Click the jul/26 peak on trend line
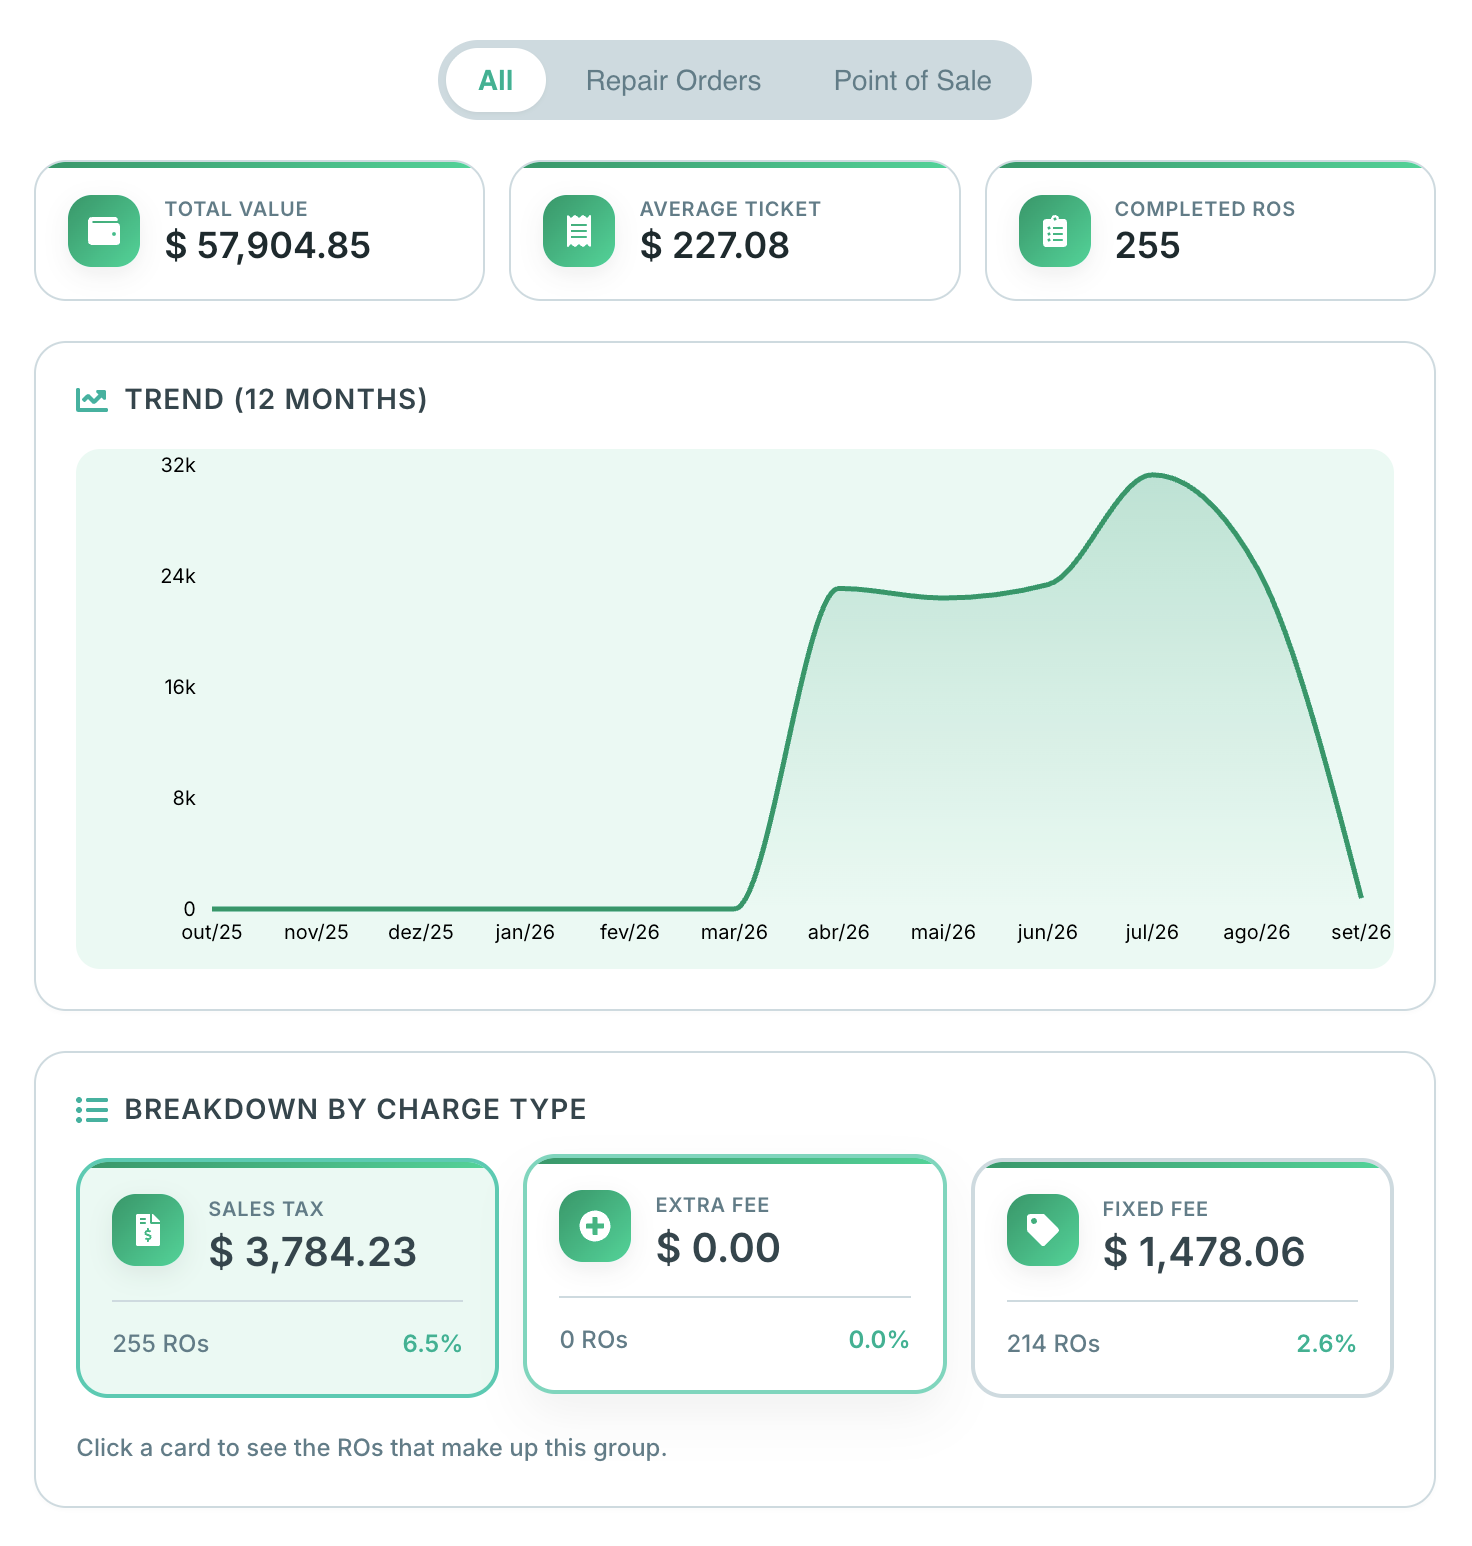 [x=1153, y=475]
